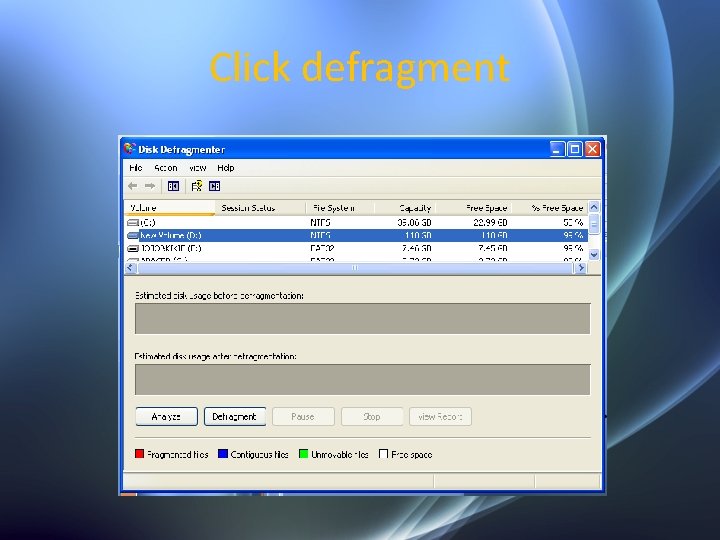Image resolution: width=720 pixels, height=540 pixels.
Task: Click the disk usage after defragmentation bar
Action: (x=362, y=379)
